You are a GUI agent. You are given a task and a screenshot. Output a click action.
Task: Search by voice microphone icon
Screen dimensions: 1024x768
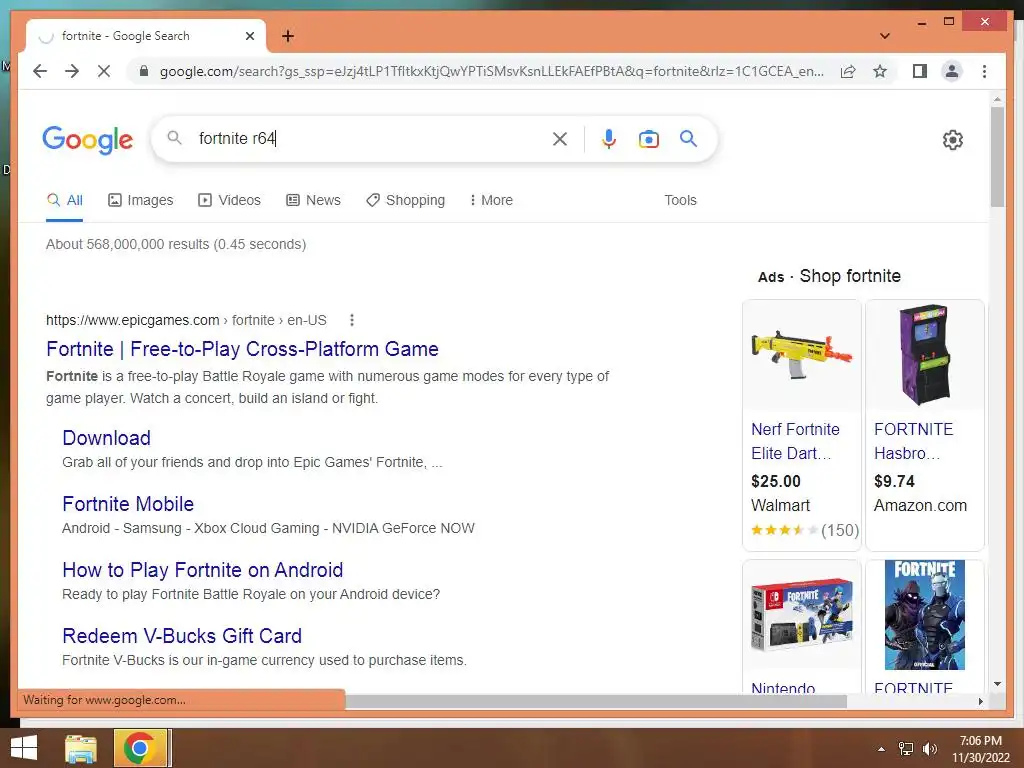(609, 138)
